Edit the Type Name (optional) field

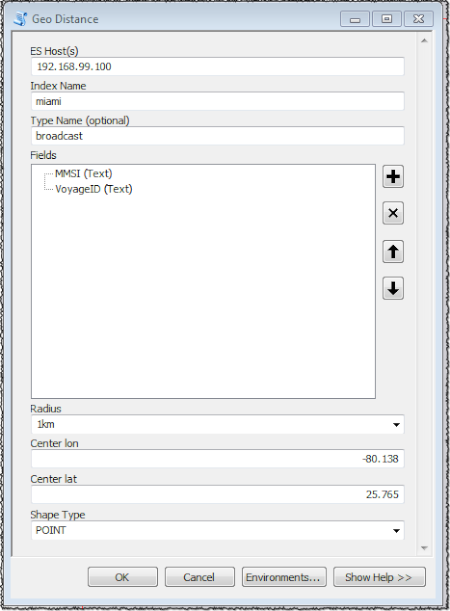coord(217,136)
